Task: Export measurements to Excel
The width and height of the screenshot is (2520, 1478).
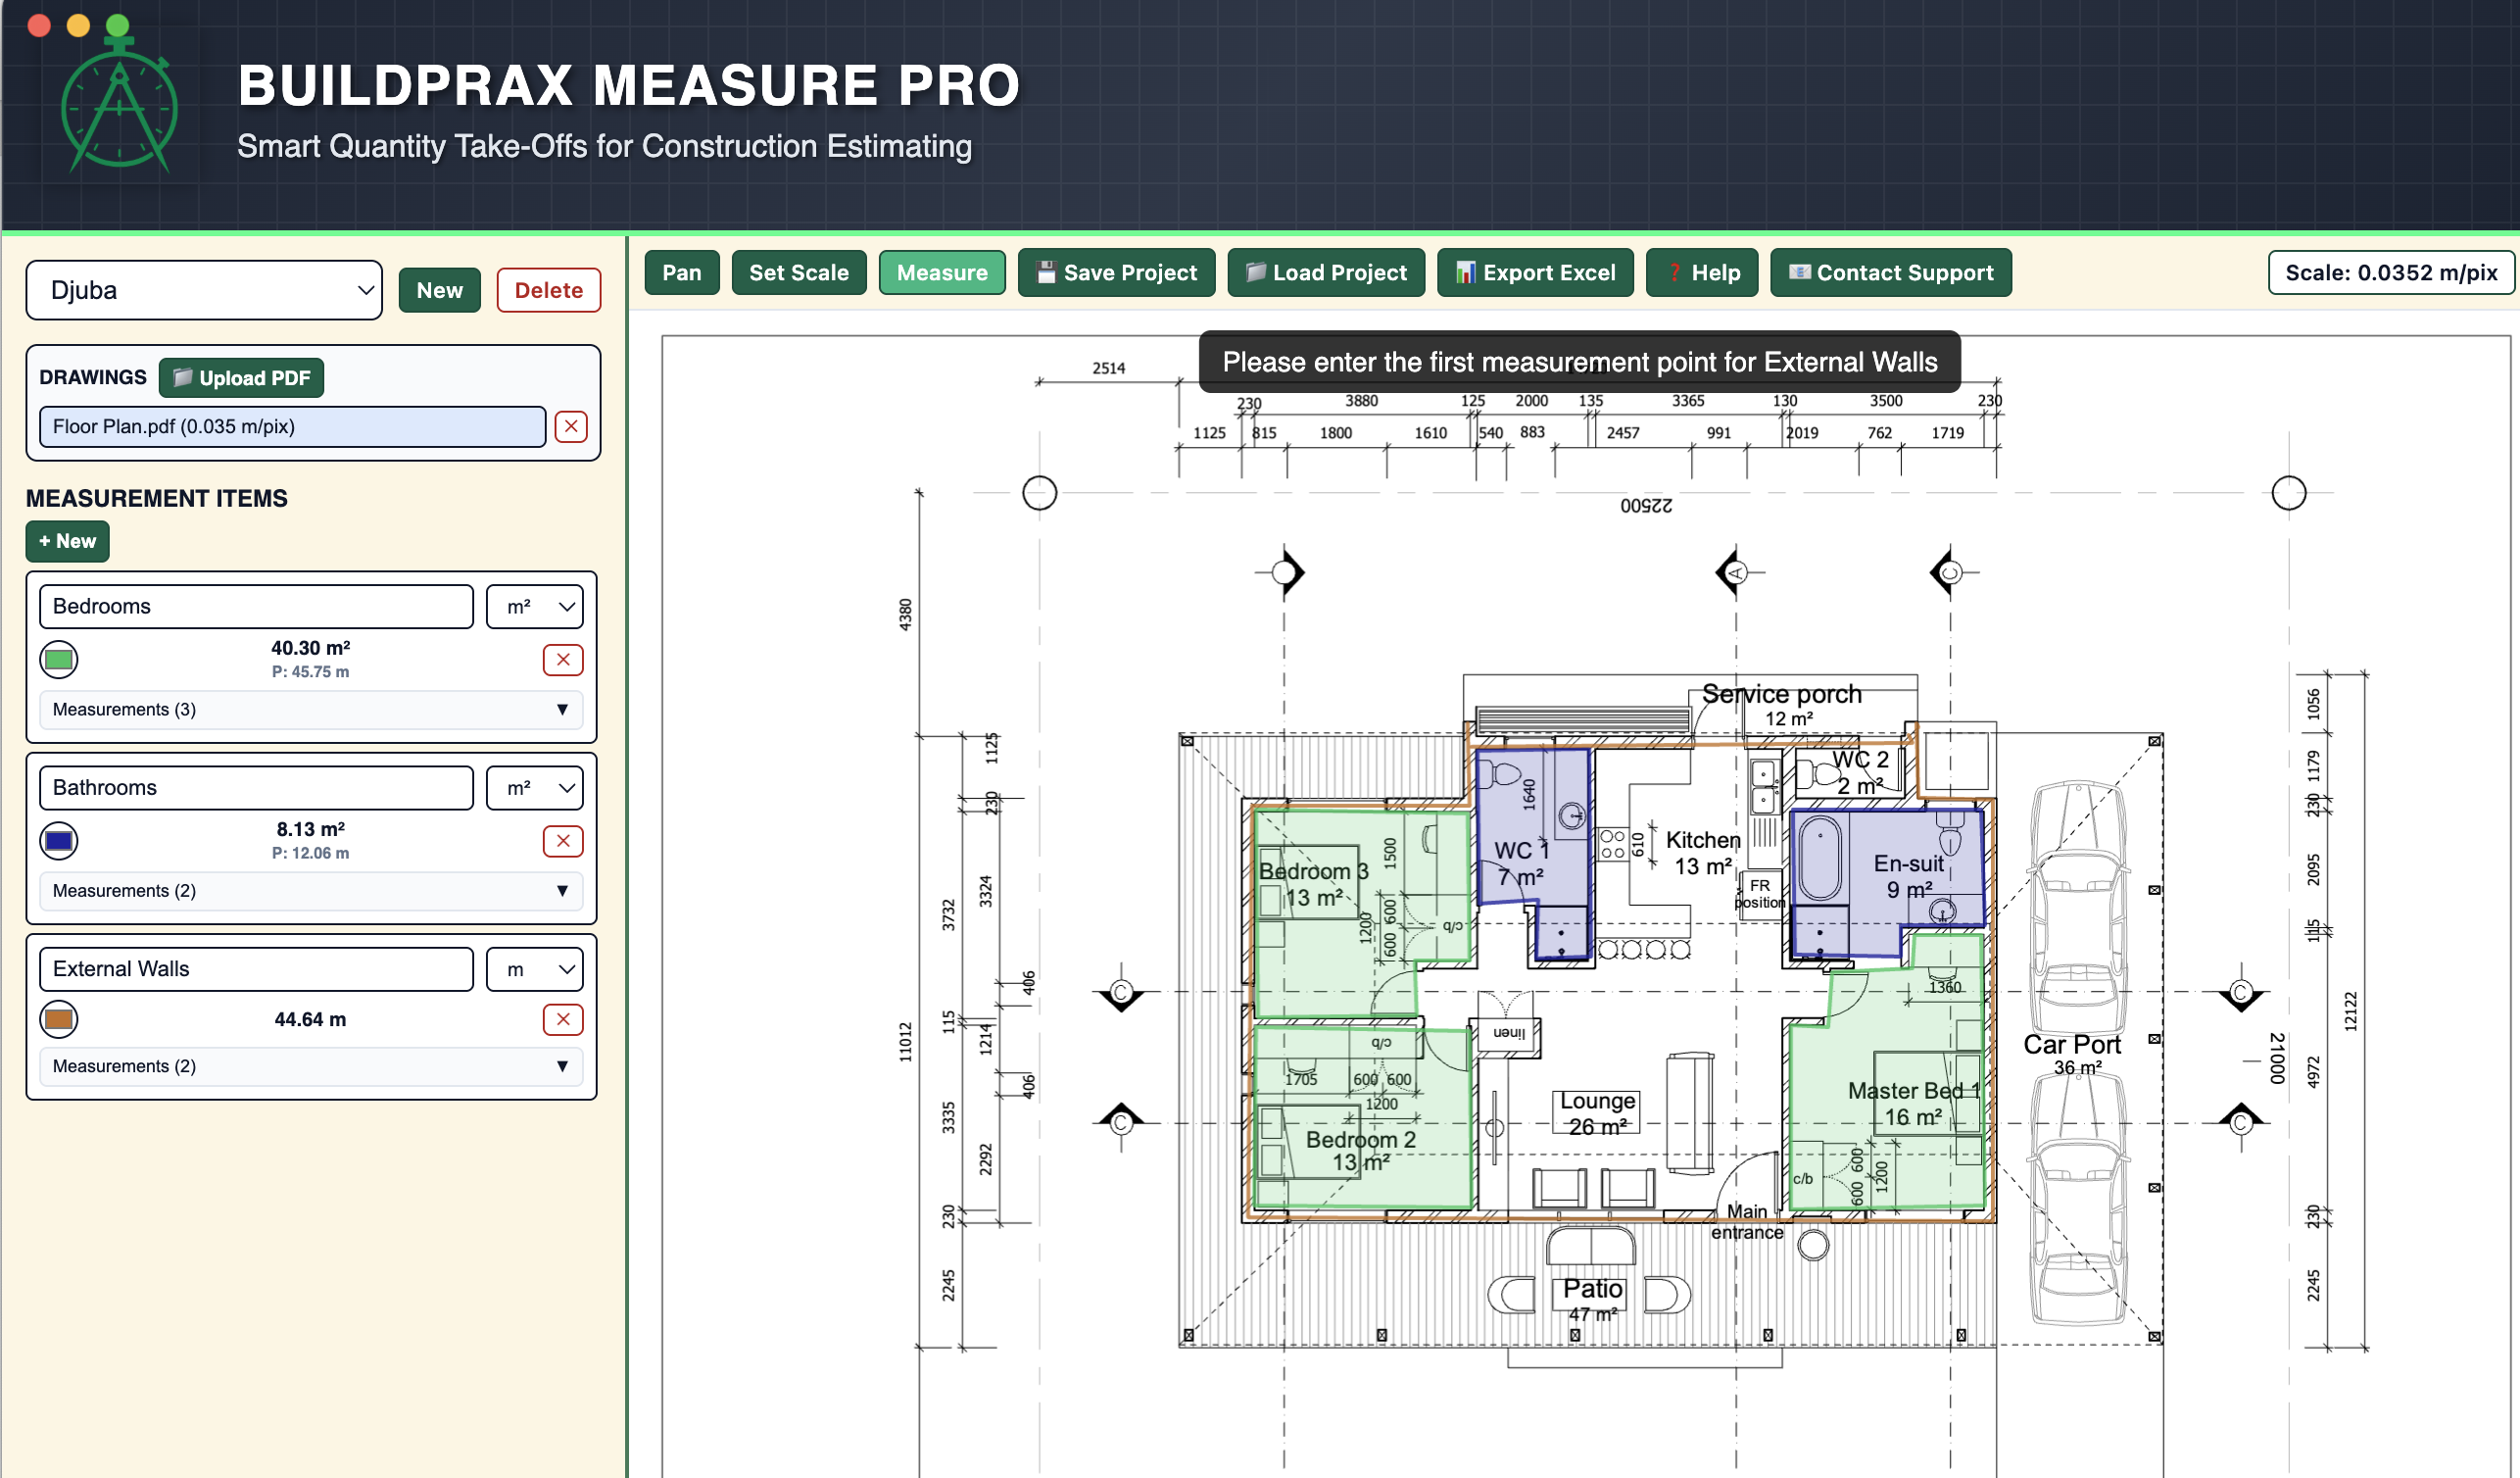Action: (1535, 272)
